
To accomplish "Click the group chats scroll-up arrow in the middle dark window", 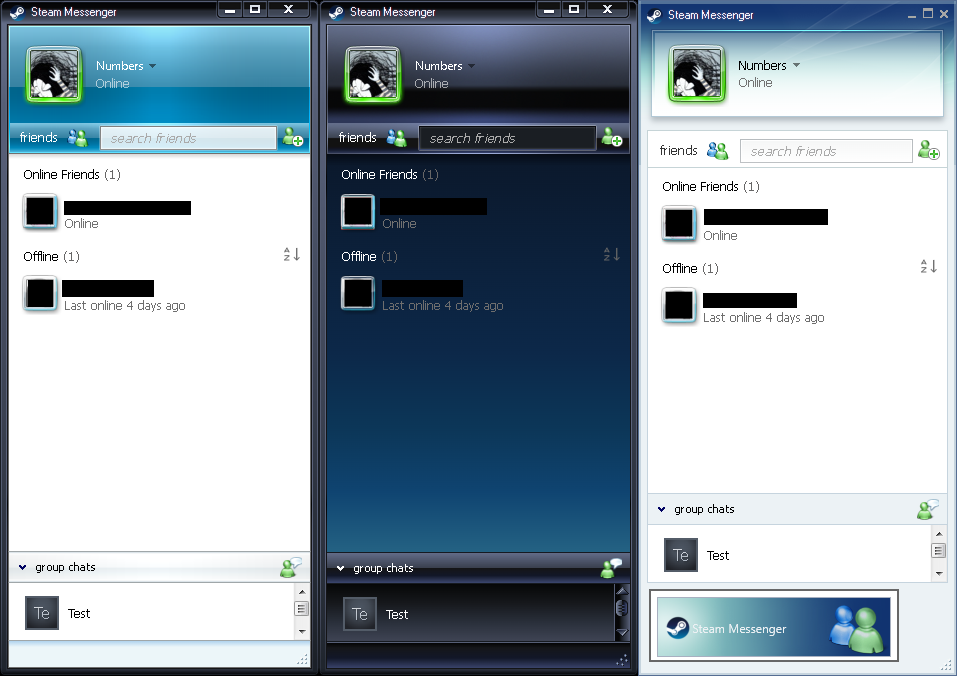I will [622, 591].
